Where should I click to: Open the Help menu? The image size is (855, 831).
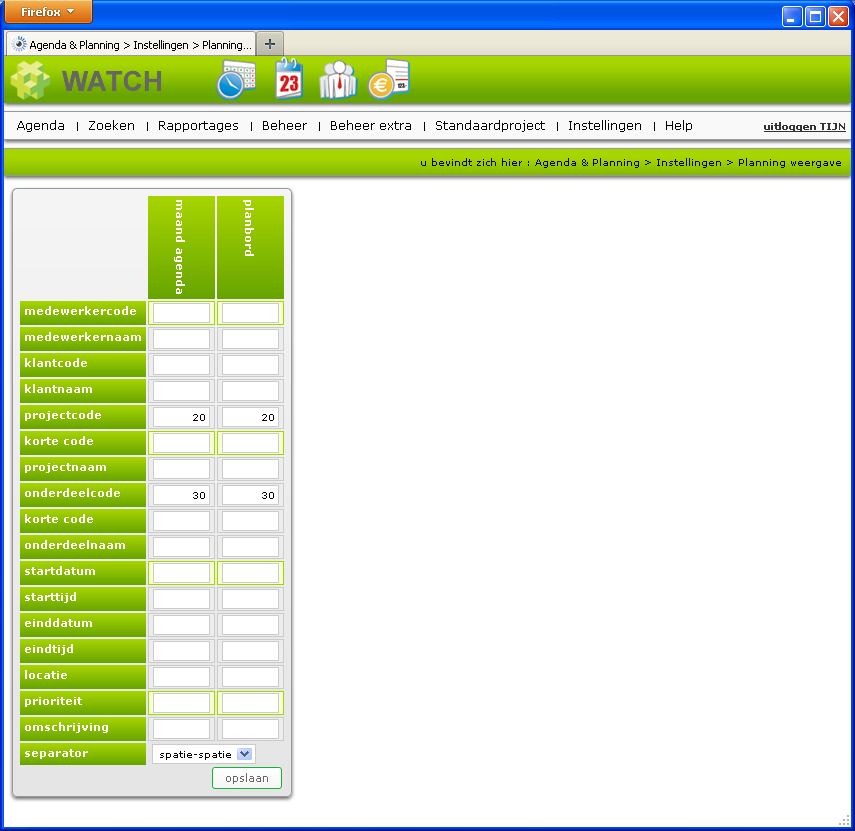[678, 126]
